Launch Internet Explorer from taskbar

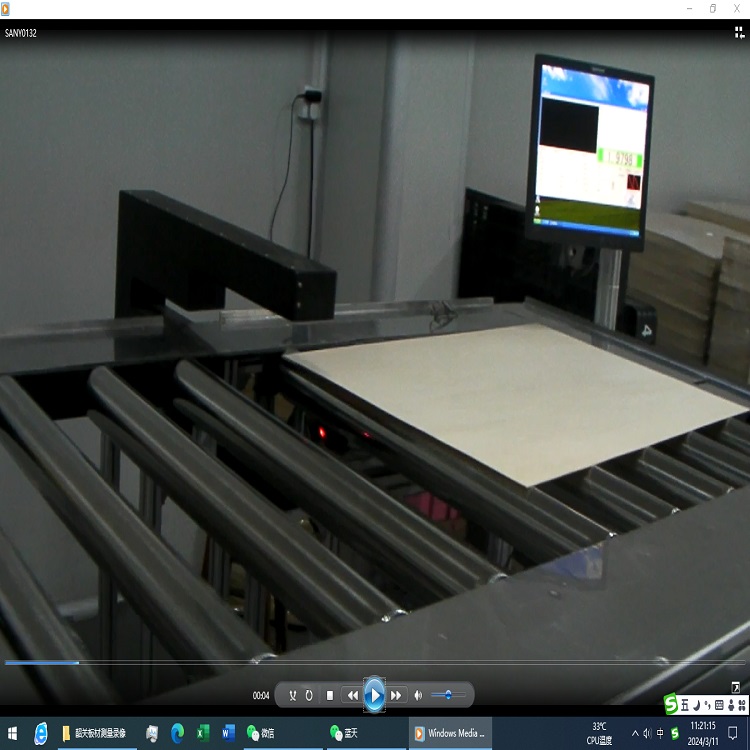41,733
